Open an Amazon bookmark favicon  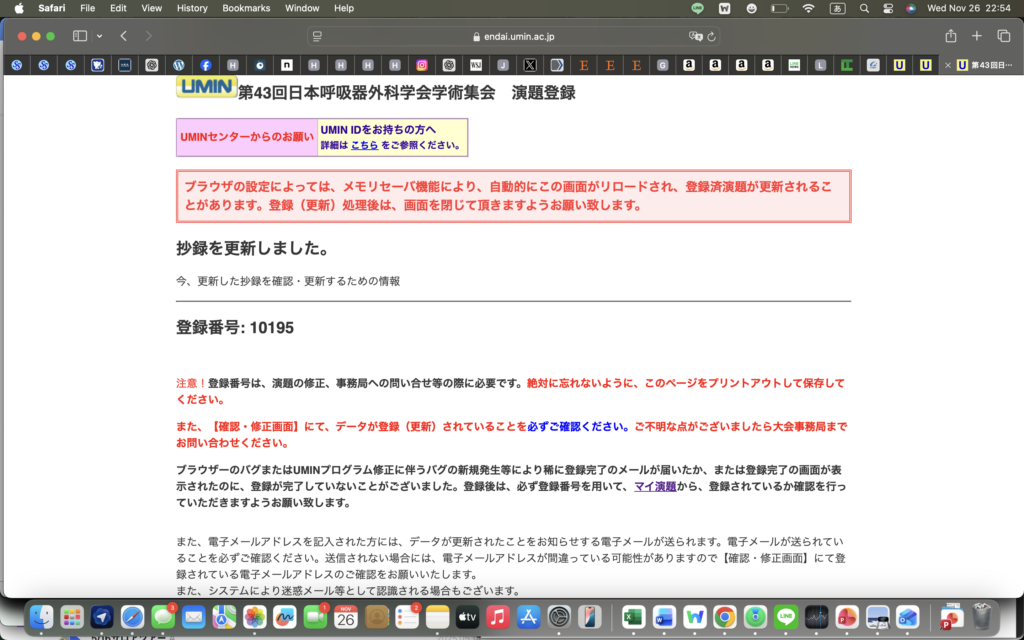688,65
